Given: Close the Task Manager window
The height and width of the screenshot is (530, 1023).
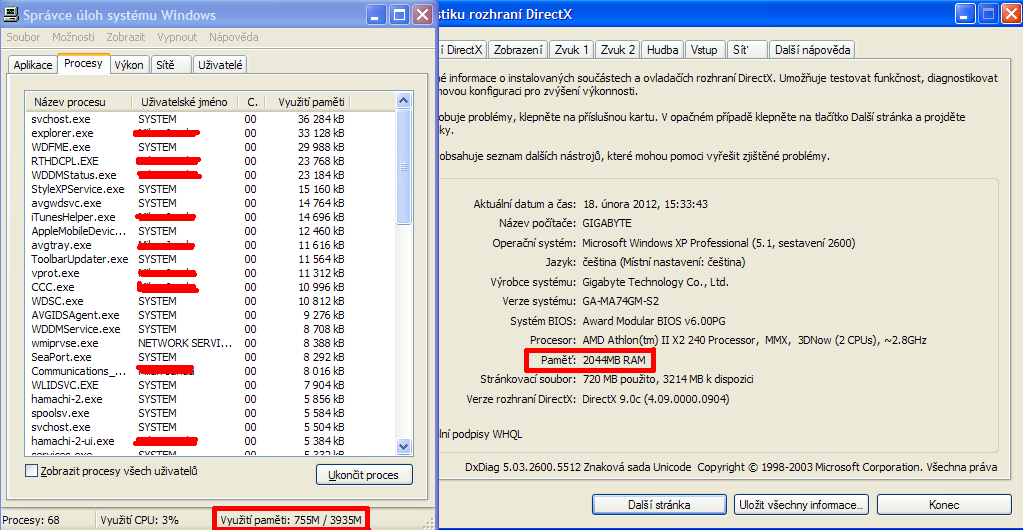Looking at the screenshot, I should pos(422,14).
